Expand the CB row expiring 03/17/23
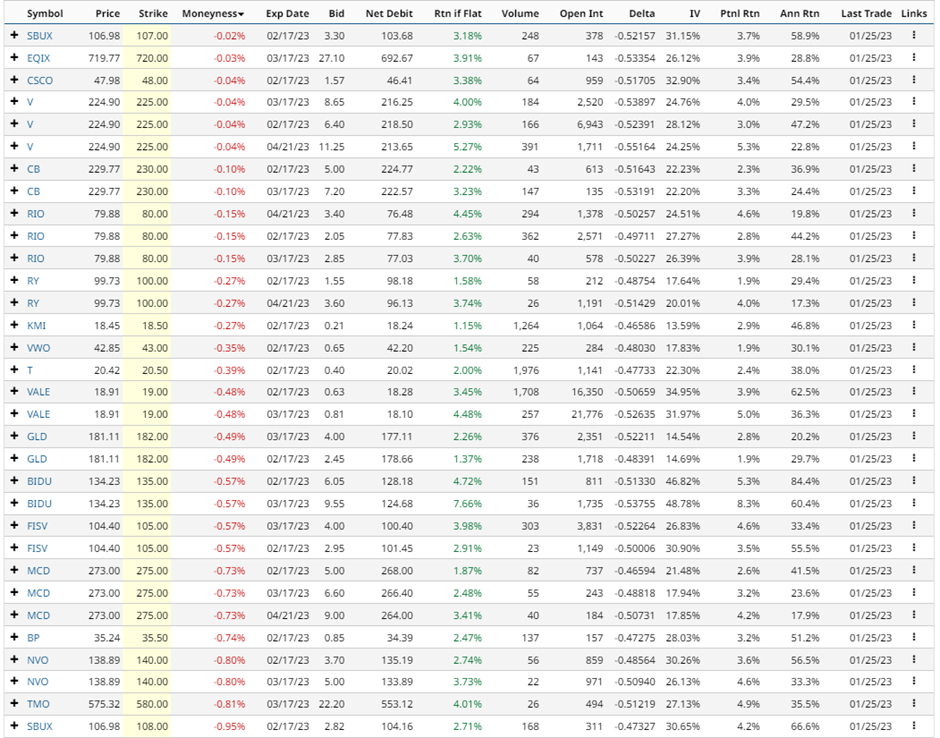 [14, 191]
